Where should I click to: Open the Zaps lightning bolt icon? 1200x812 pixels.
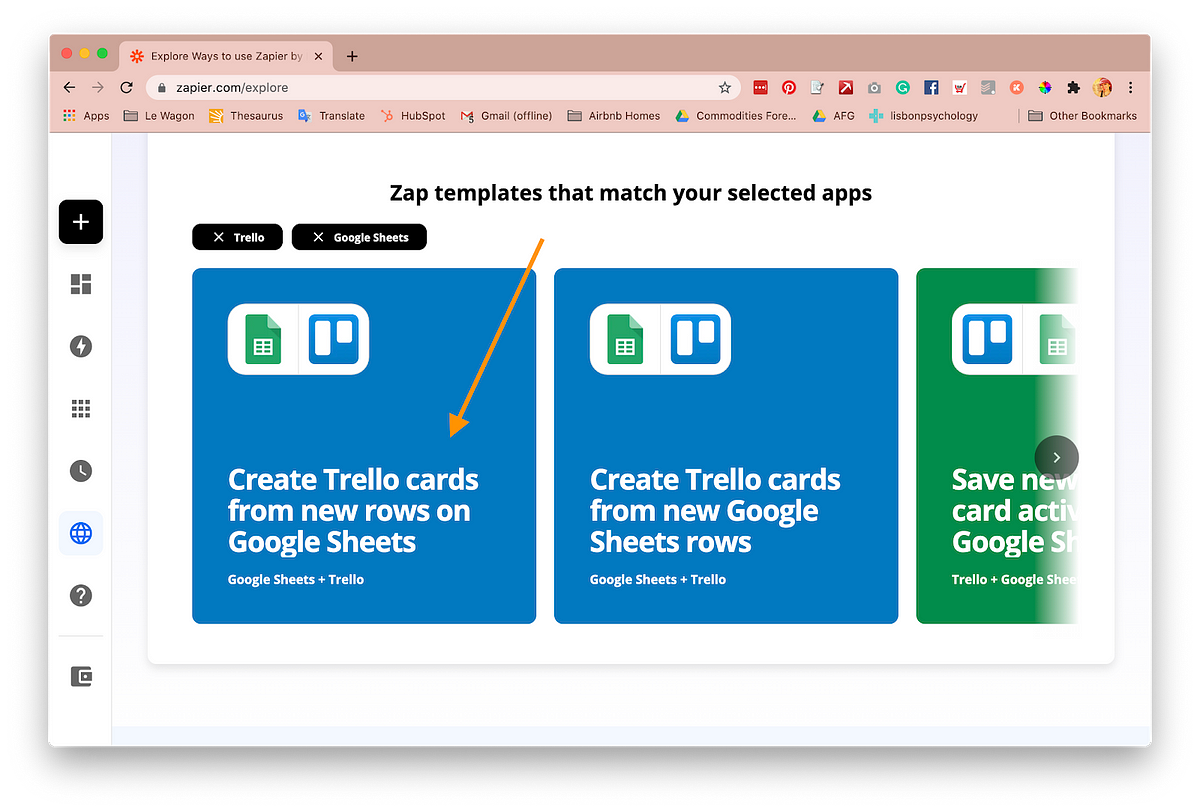click(81, 347)
